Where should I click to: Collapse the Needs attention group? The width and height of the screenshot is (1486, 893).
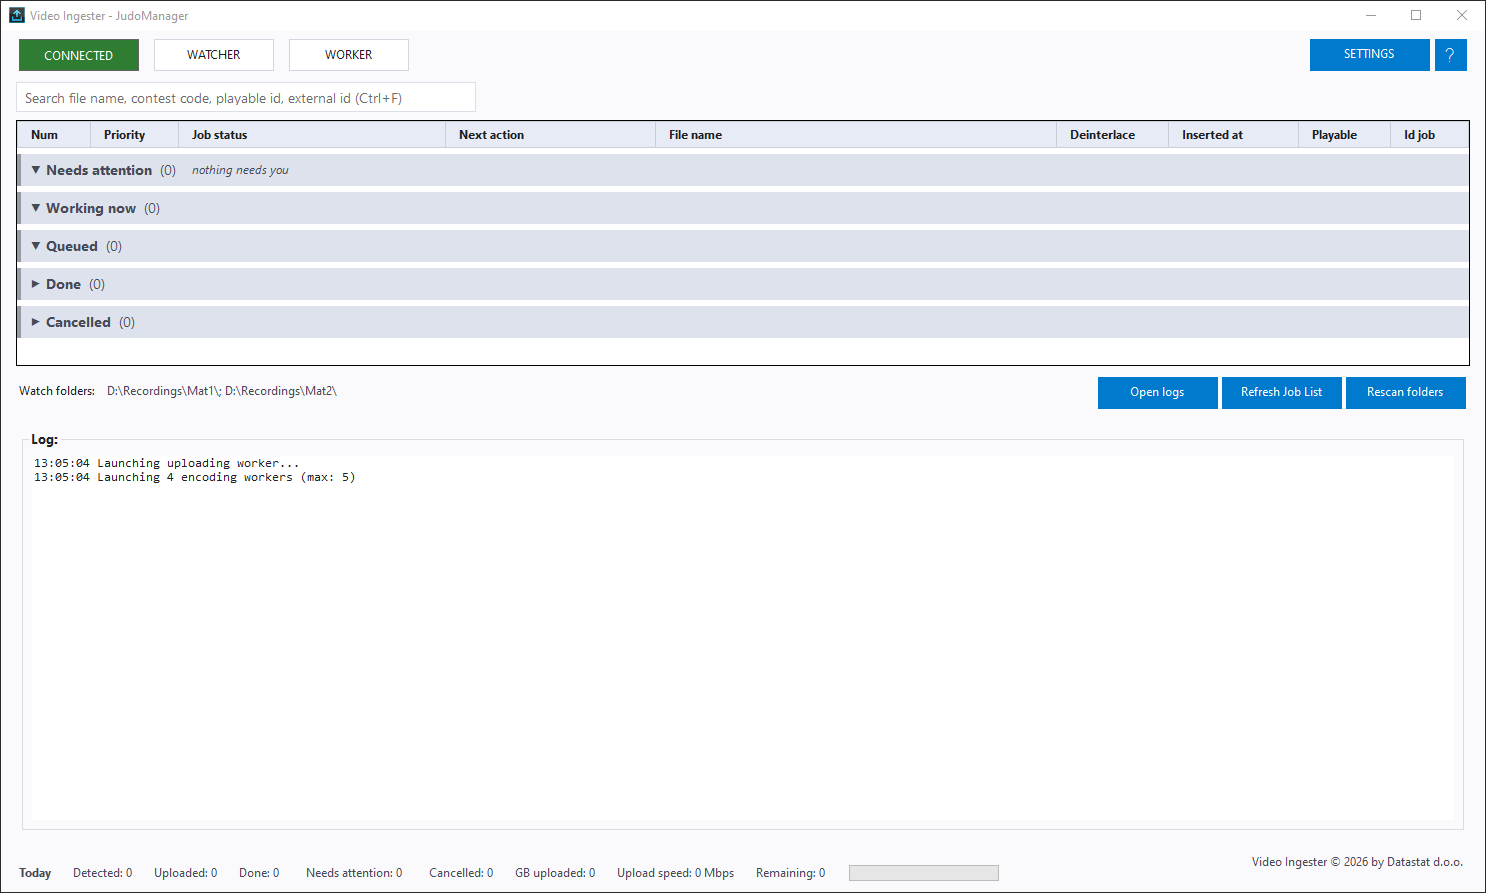[36, 170]
